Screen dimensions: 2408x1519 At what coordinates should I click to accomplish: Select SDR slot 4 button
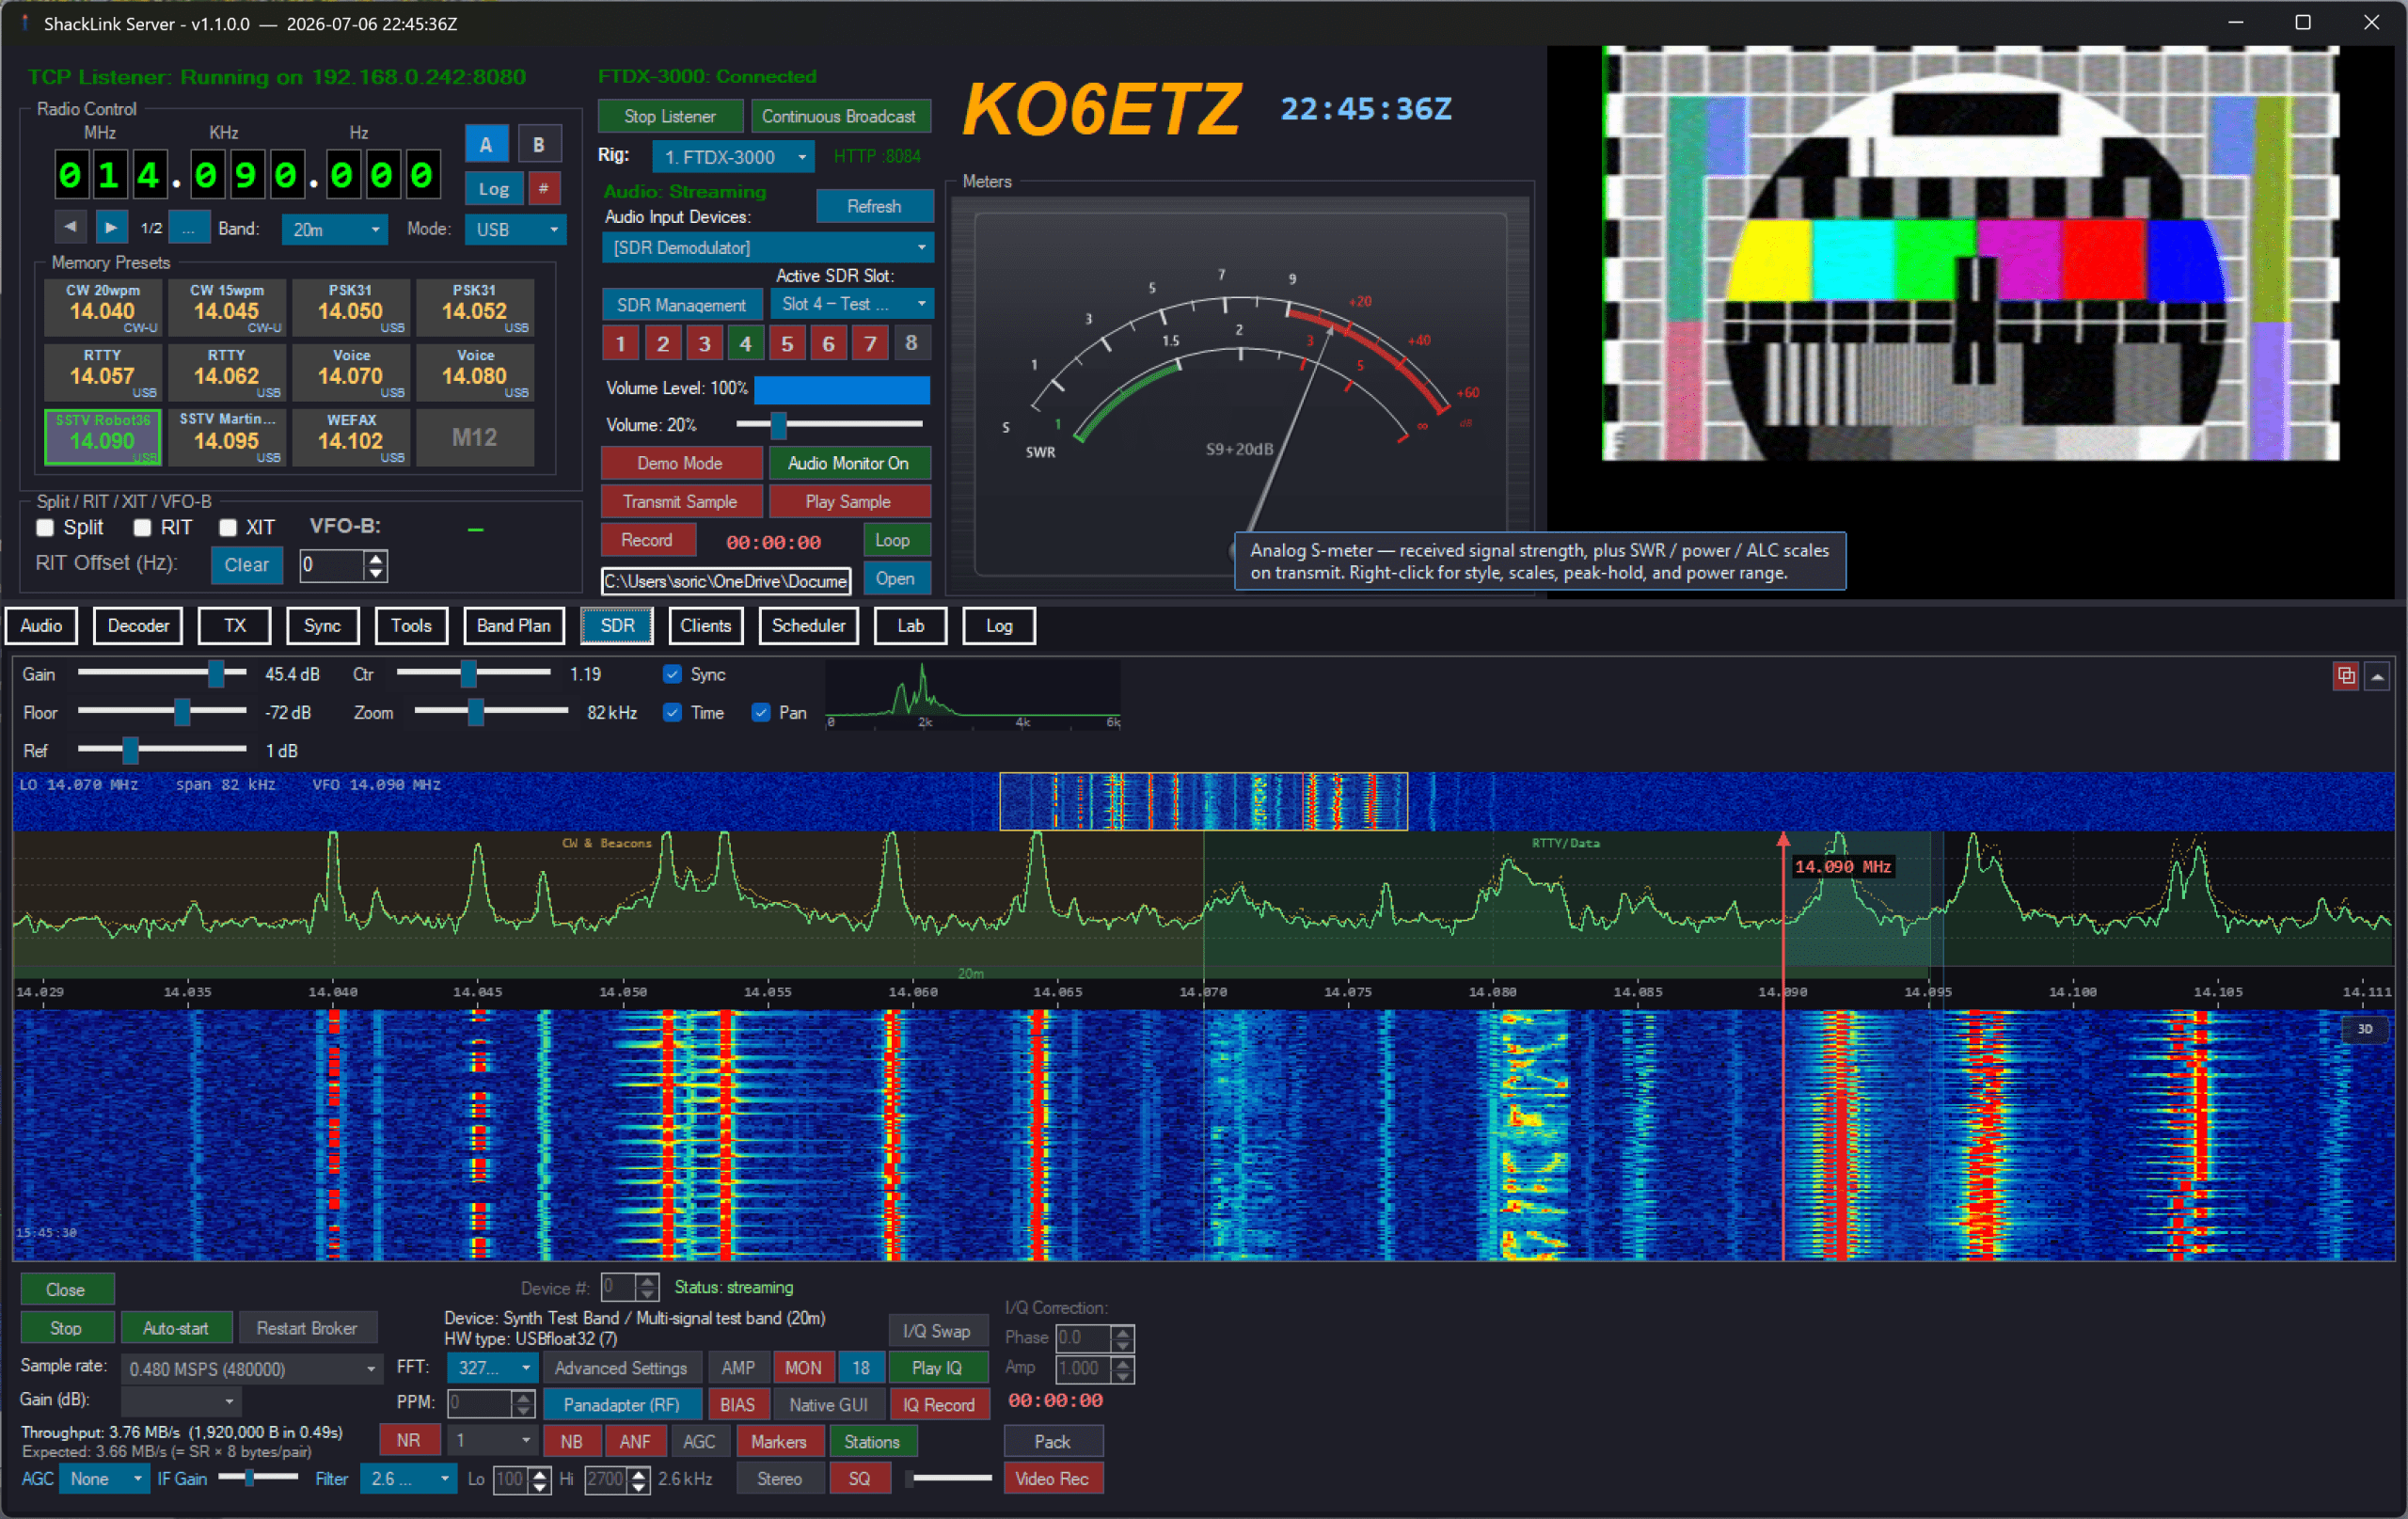pos(745,344)
